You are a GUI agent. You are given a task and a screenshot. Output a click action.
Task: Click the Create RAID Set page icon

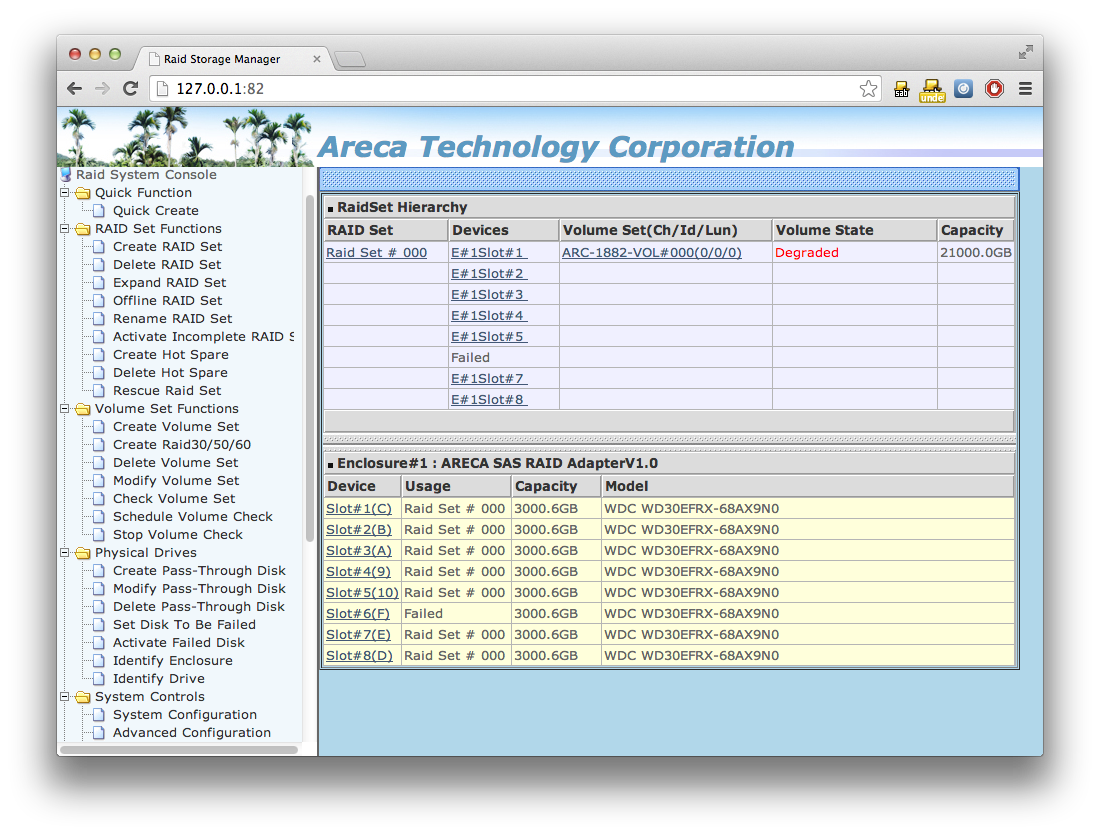coord(99,246)
